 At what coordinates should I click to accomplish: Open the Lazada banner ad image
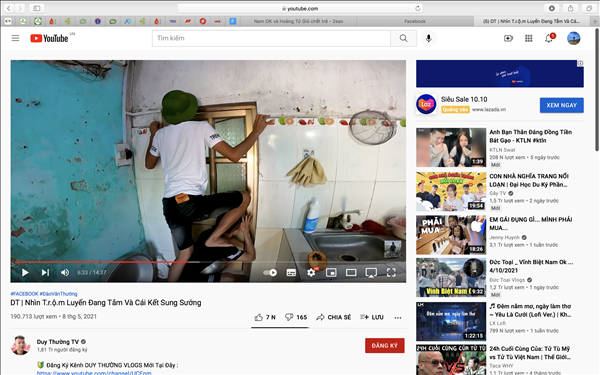point(499,74)
